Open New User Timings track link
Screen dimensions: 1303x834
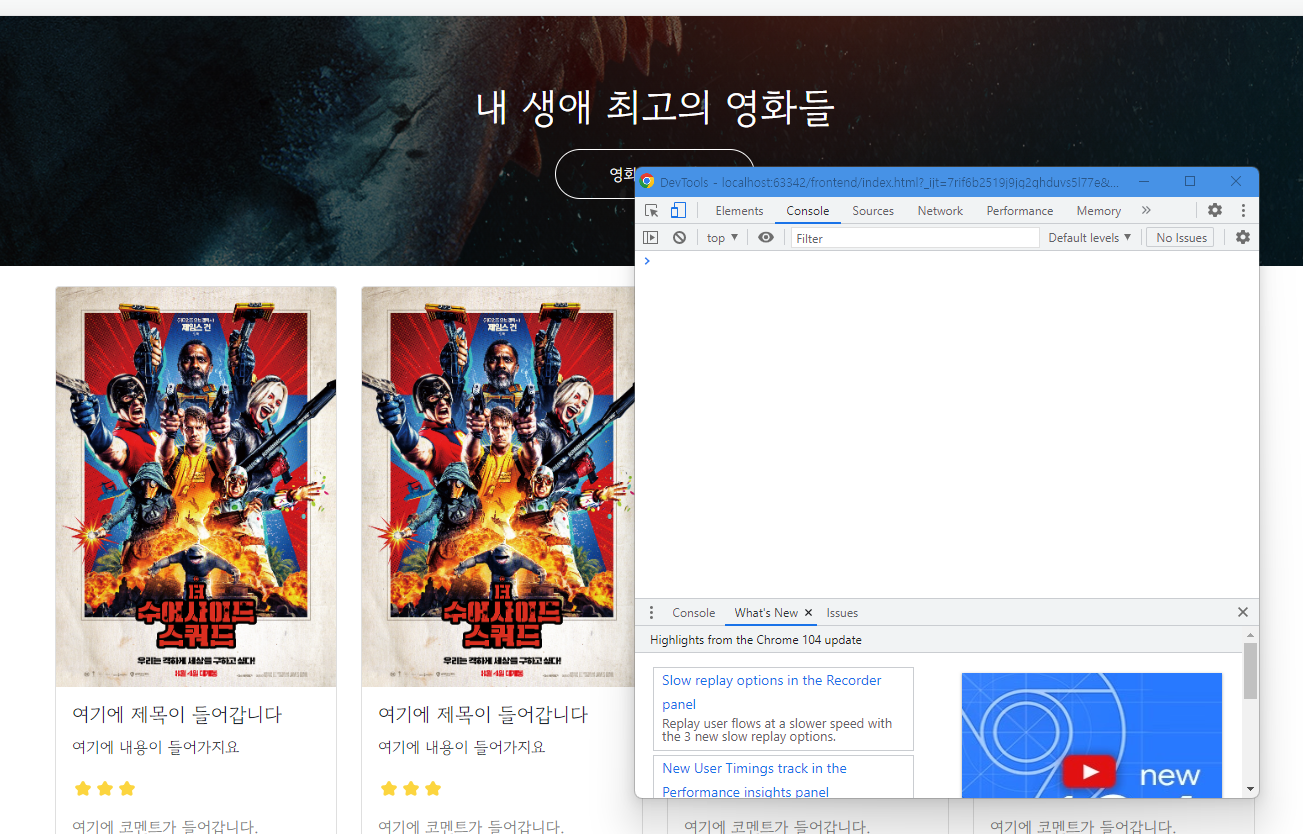[754, 780]
